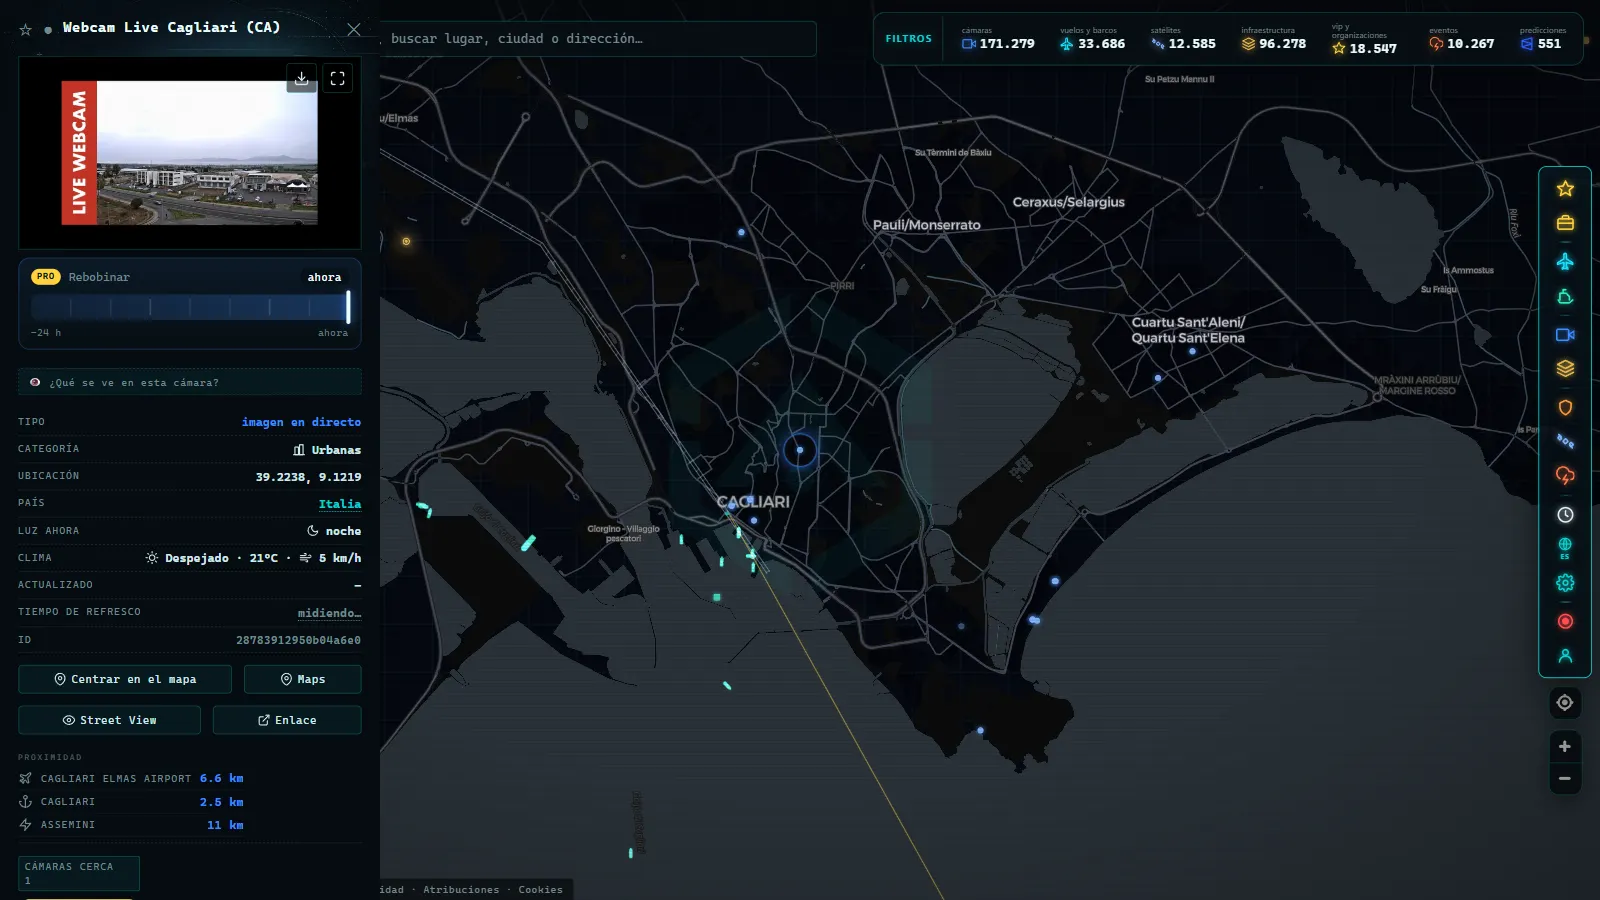Viewport: 1600px width, 900px height.
Task: Click the locate-me crosshair button
Action: coord(1565,703)
